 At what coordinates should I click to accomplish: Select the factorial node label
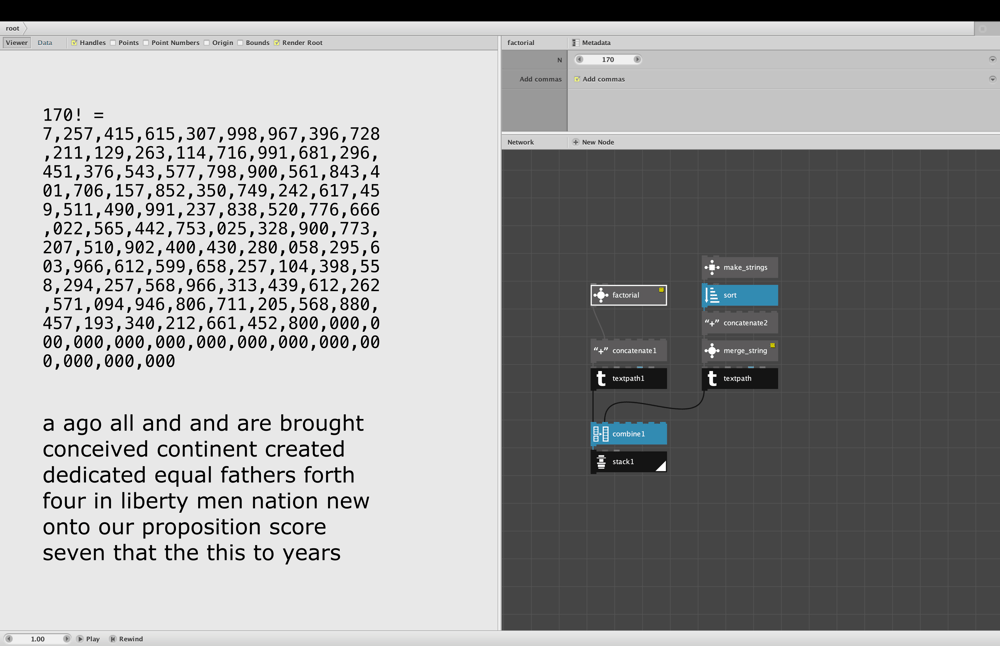[x=626, y=295]
